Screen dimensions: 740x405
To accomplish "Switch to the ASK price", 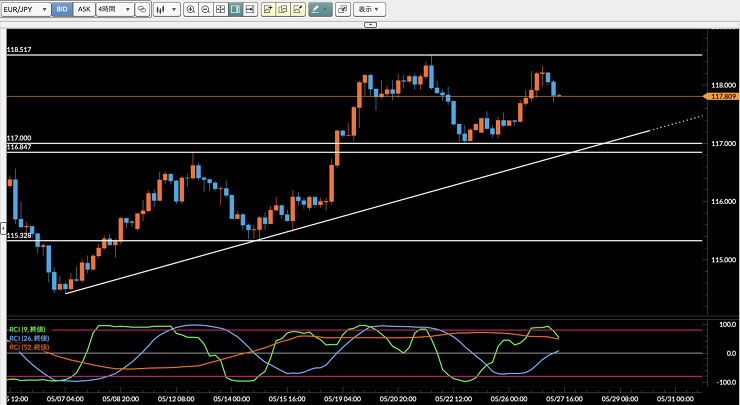I will (x=84, y=9).
